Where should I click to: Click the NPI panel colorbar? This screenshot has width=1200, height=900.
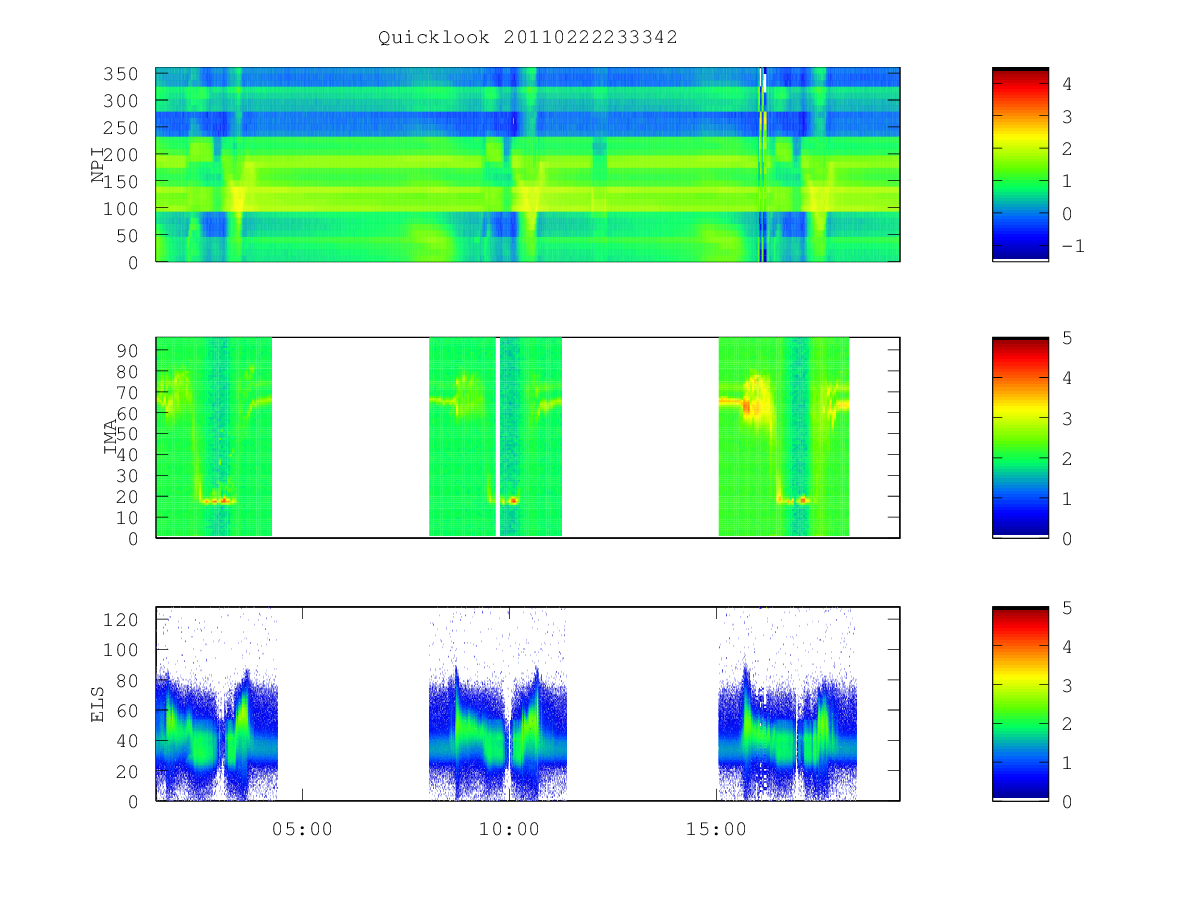tap(1020, 164)
